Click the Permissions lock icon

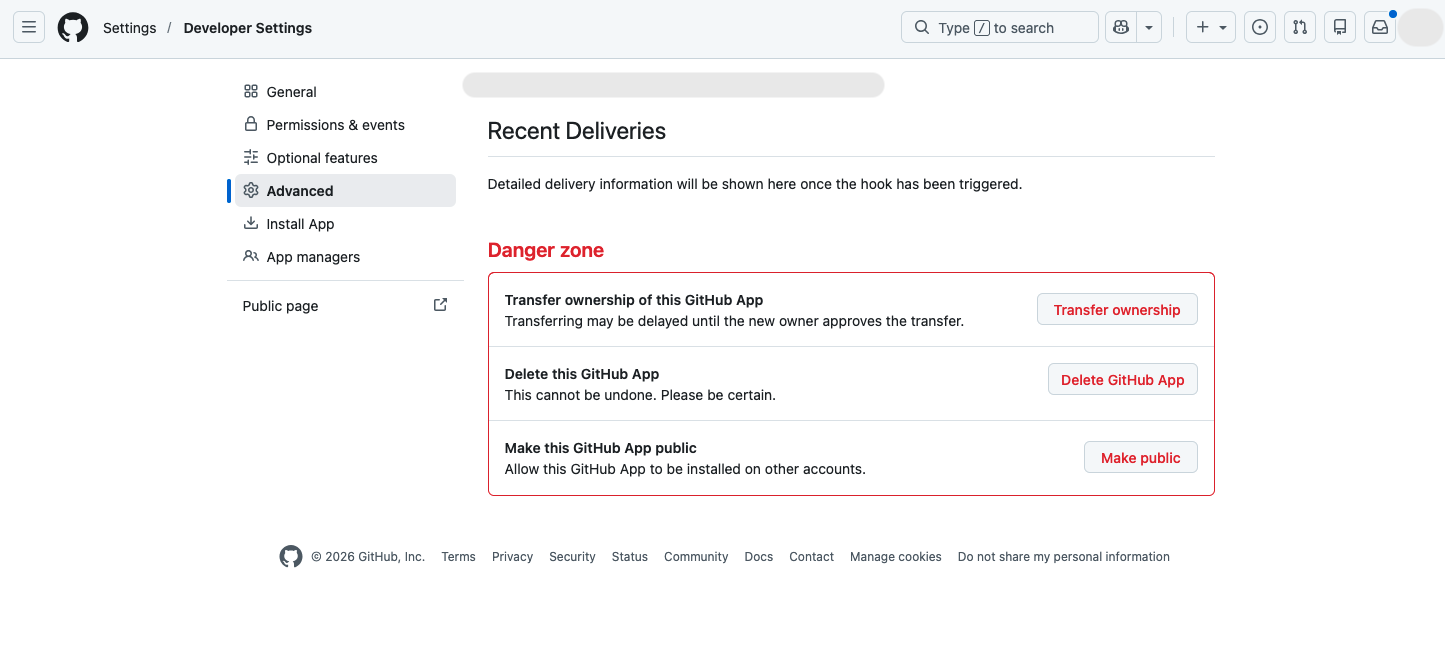click(x=251, y=124)
